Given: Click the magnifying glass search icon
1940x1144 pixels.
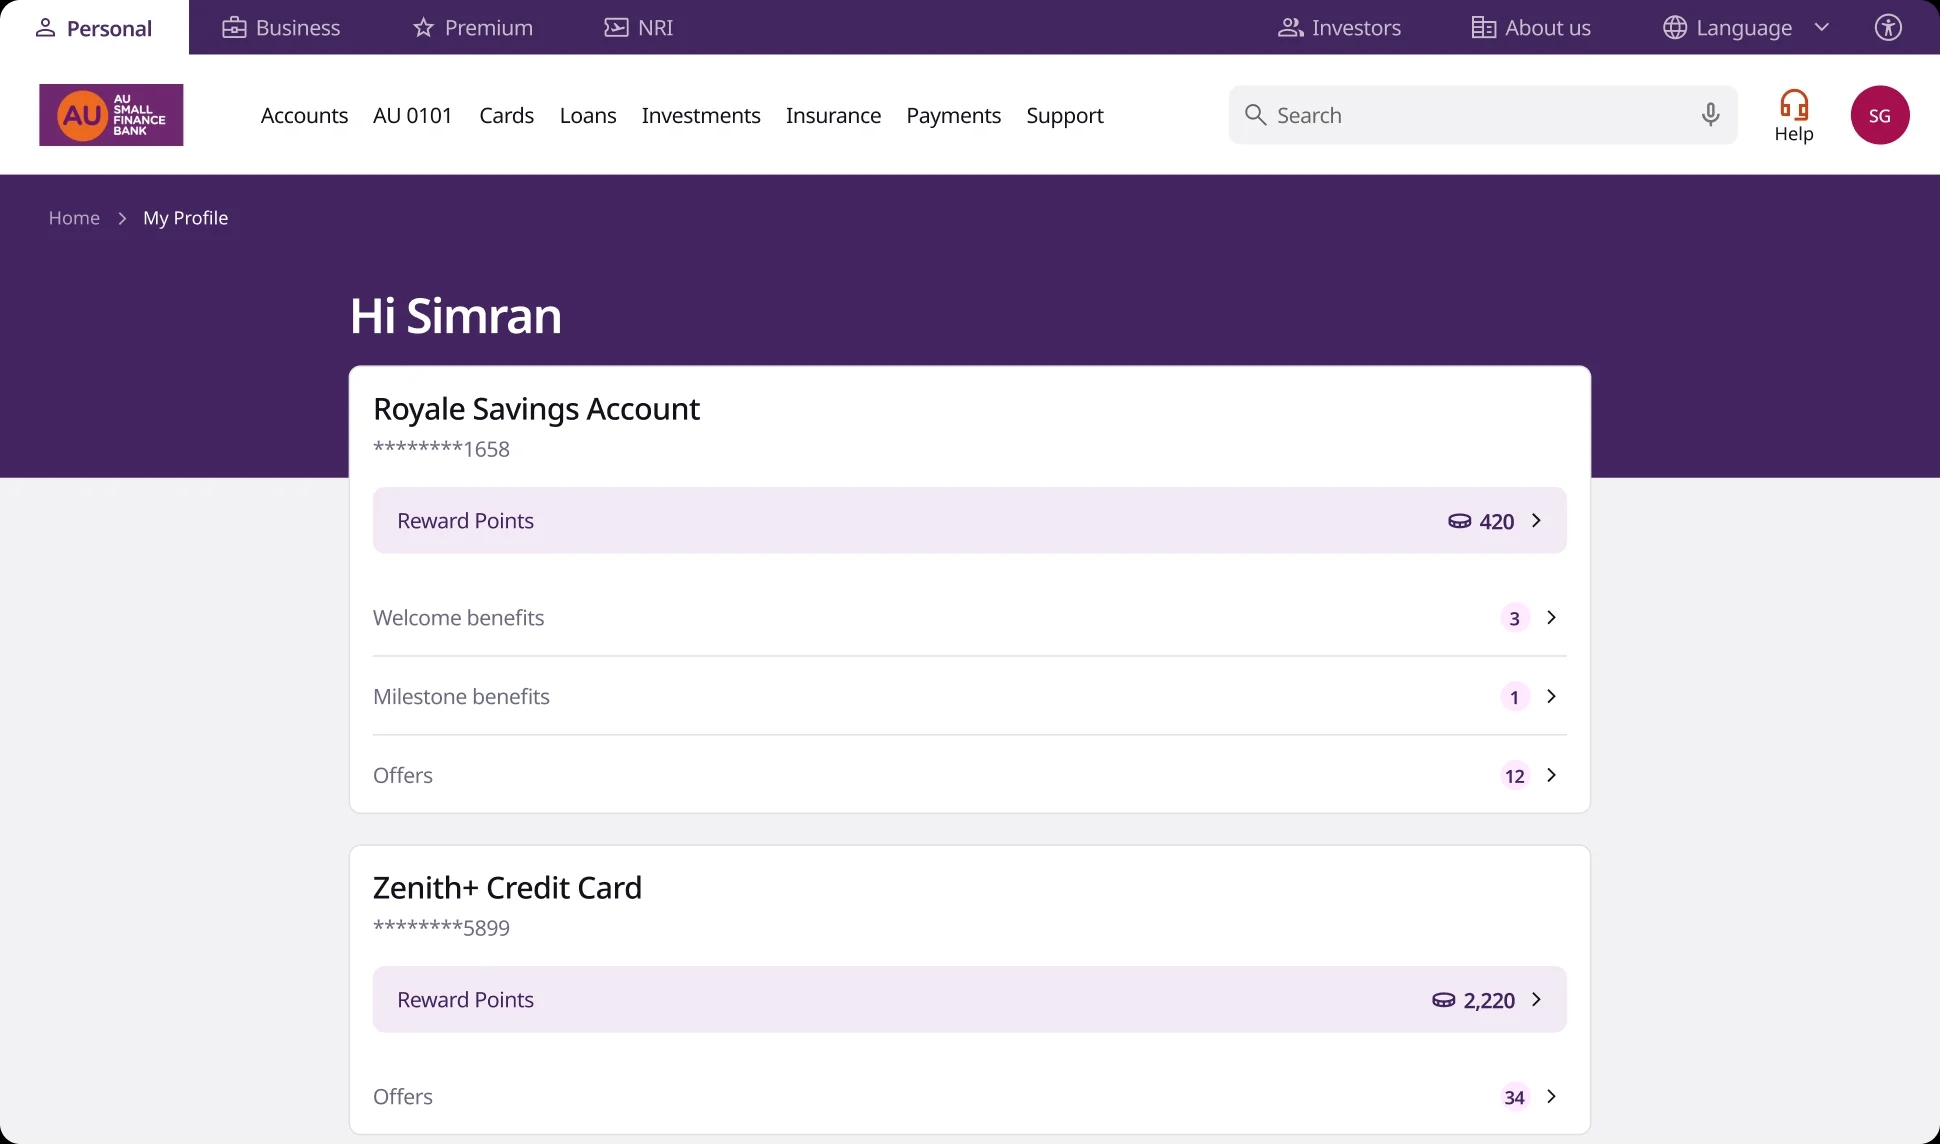Looking at the screenshot, I should pos(1255,115).
